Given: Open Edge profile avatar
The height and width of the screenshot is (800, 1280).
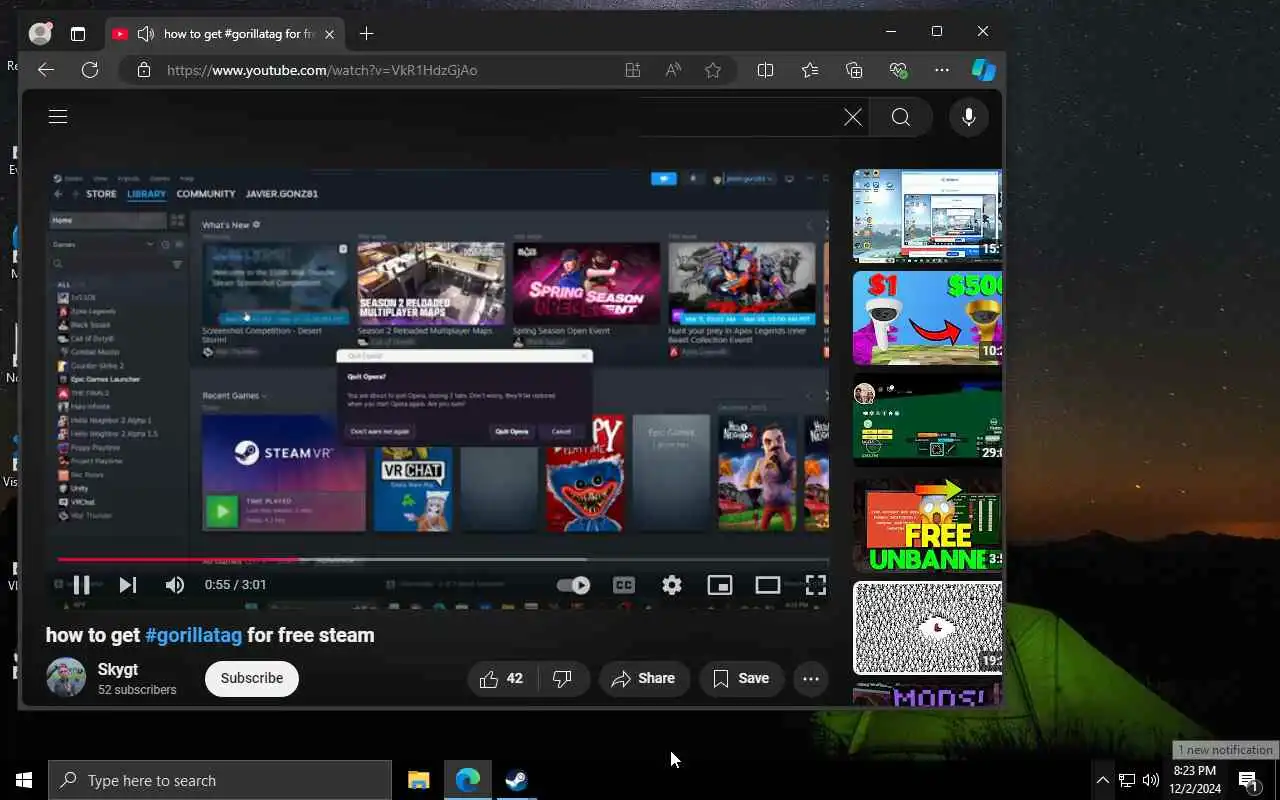Looking at the screenshot, I should [40, 33].
